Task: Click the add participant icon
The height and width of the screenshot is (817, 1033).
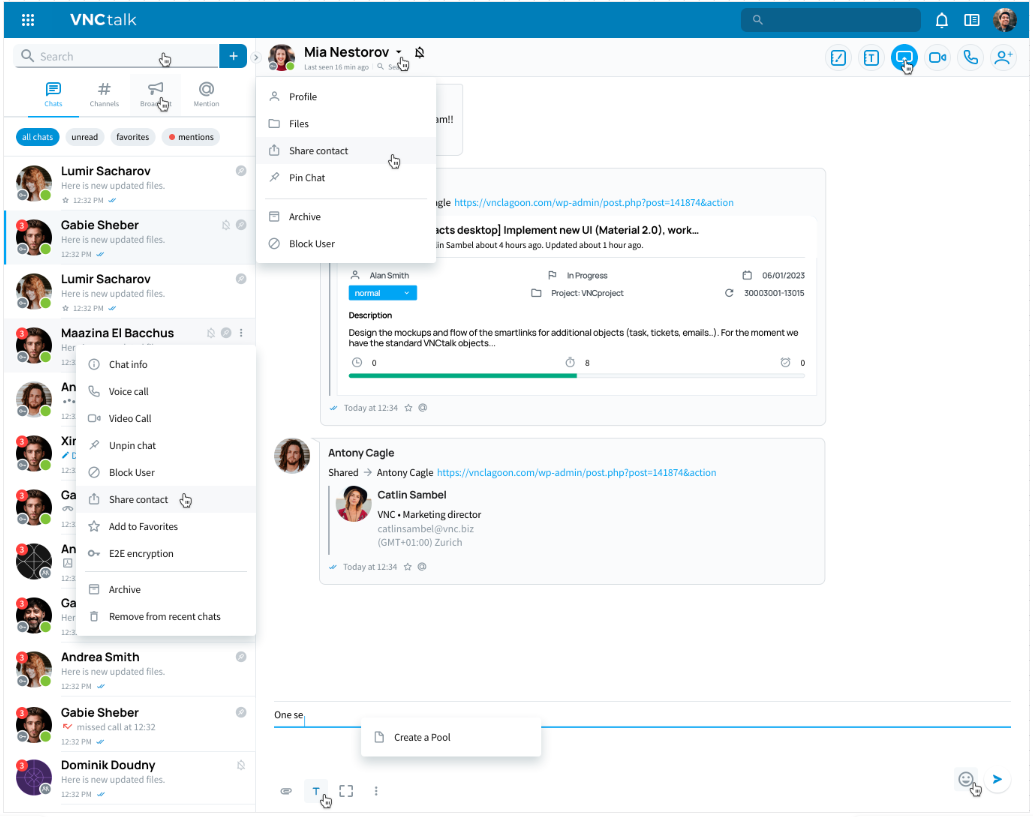Action: pyautogui.click(x=1002, y=58)
